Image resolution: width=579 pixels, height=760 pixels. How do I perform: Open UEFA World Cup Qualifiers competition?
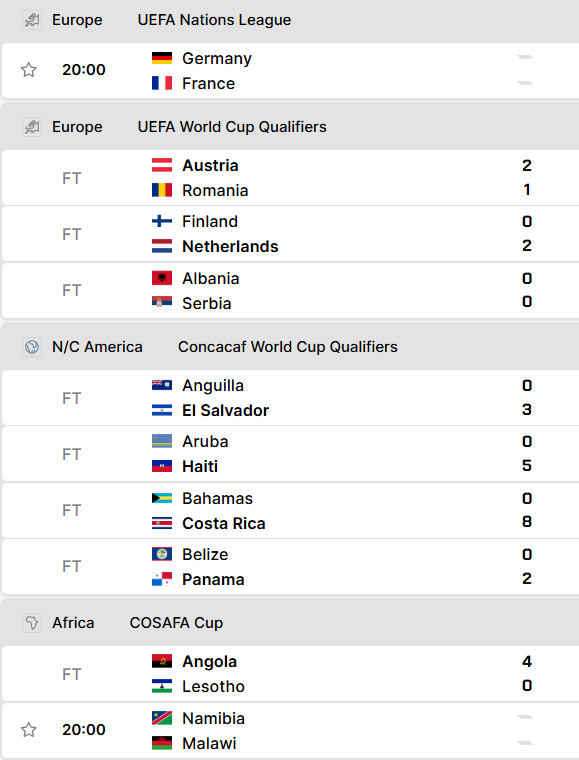coord(232,127)
